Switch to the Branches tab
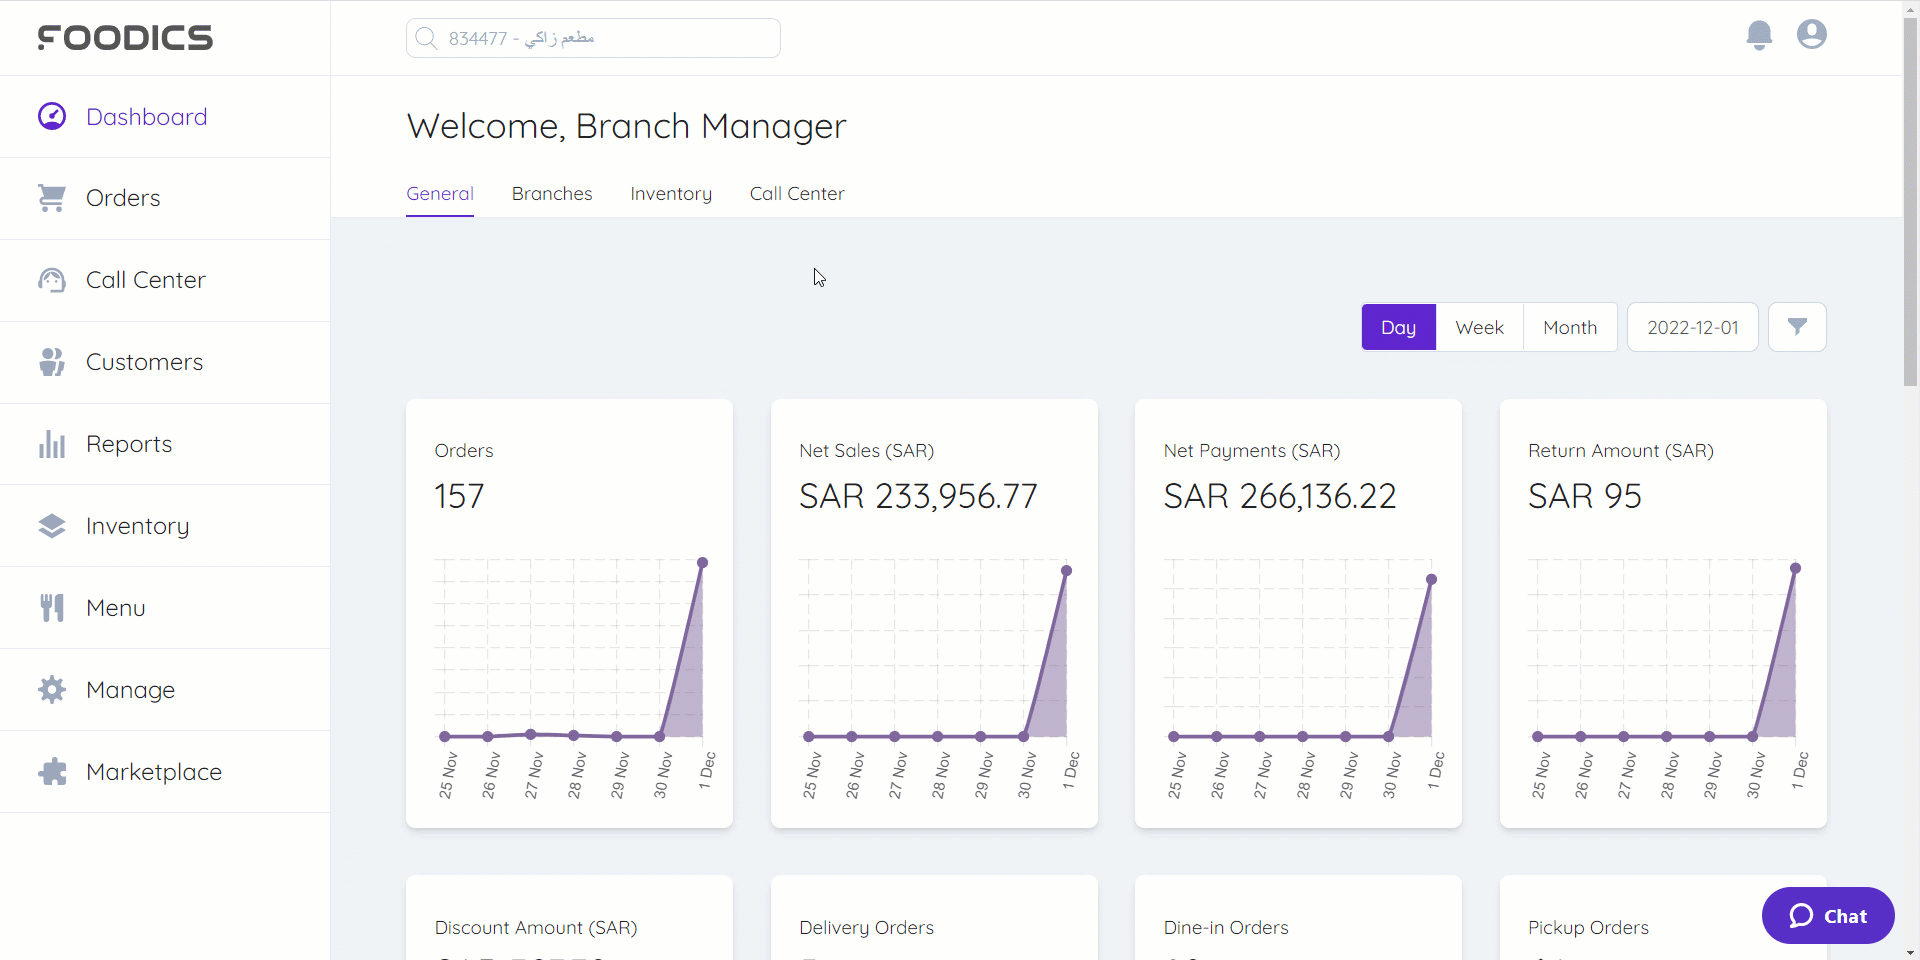Image resolution: width=1920 pixels, height=960 pixels. (x=552, y=194)
